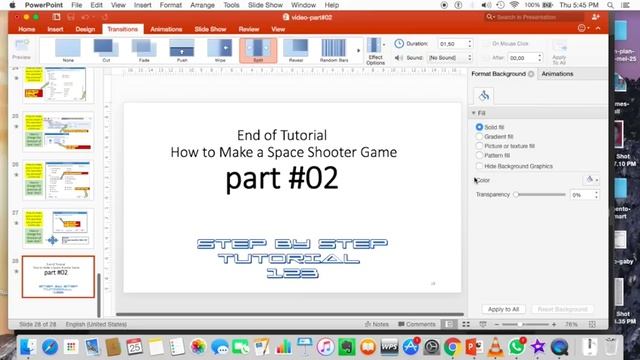This screenshot has width=640, height=360.
Task: Select slide 27 thumbnail
Action: [58, 229]
